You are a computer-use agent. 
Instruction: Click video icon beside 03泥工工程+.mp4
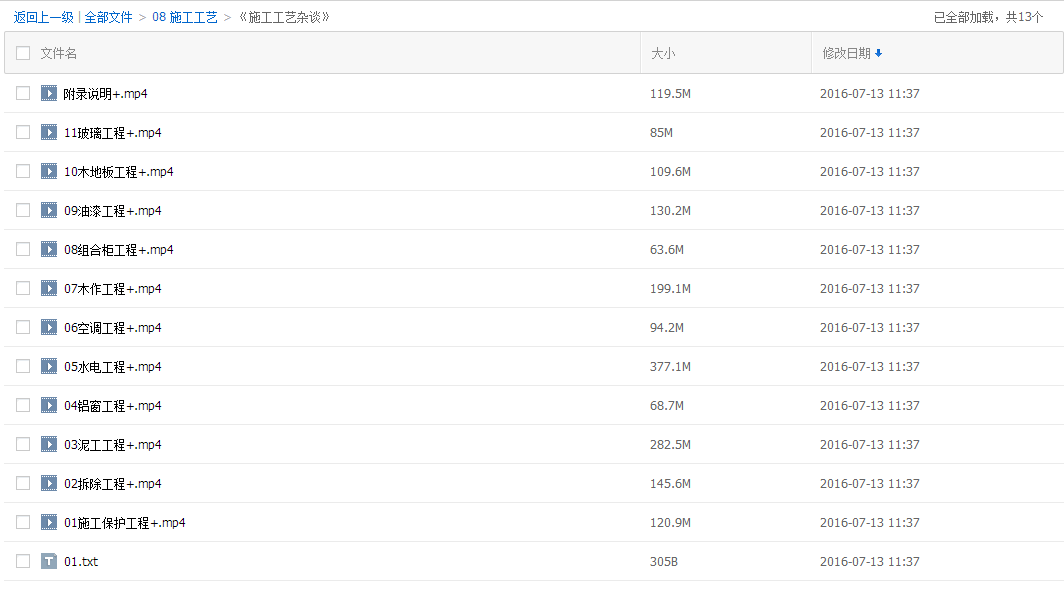pyautogui.click(x=49, y=445)
